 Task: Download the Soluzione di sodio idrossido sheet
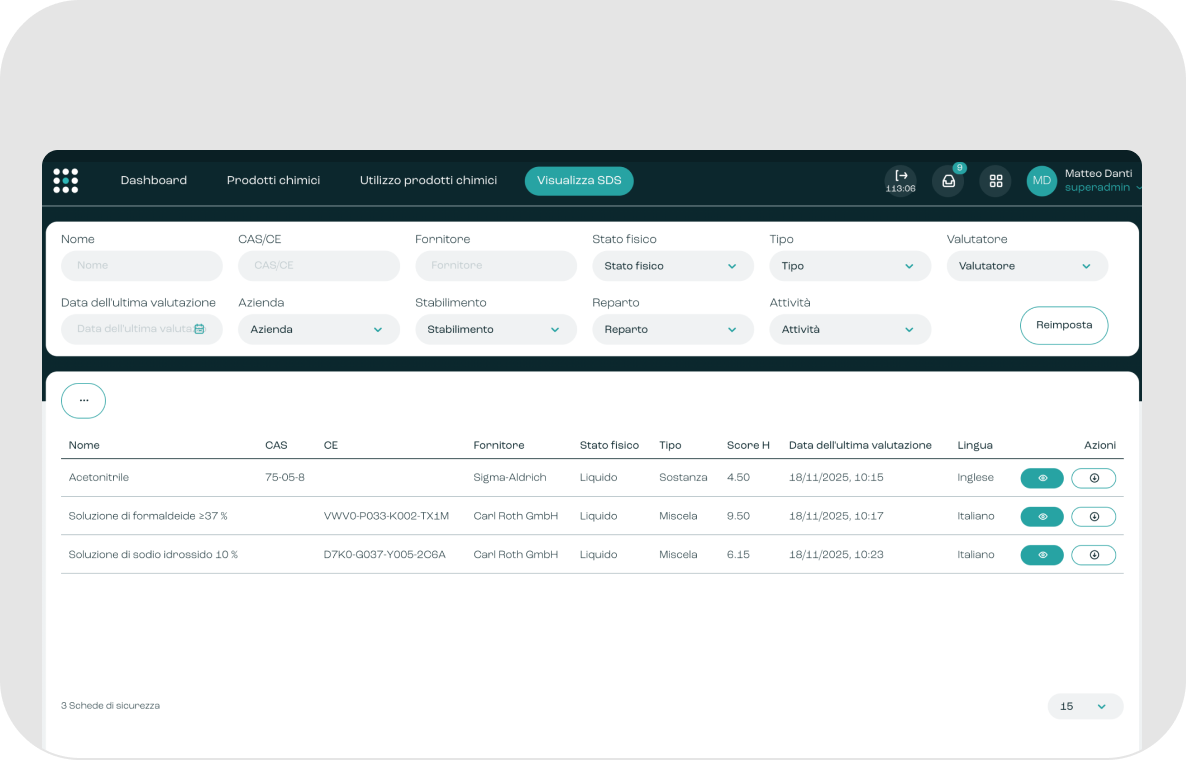(1094, 555)
